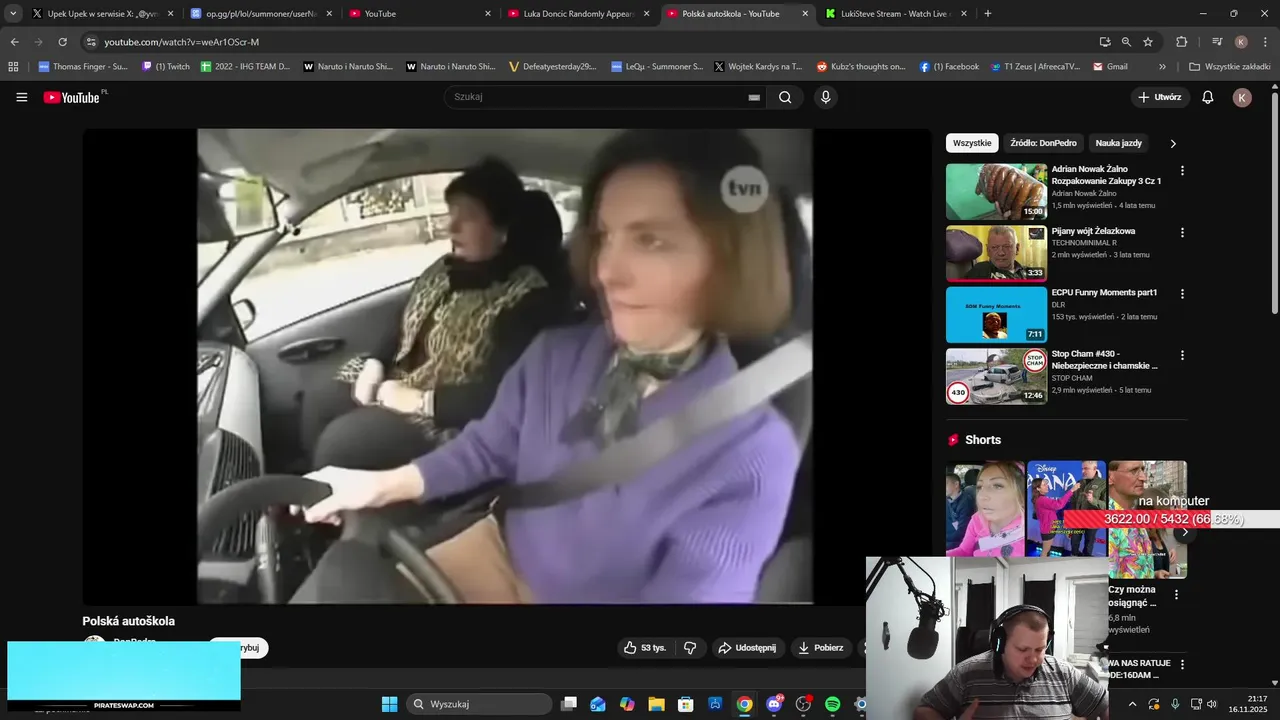
Task: Open tab search dropdown at tab strip start
Action: [13, 13]
